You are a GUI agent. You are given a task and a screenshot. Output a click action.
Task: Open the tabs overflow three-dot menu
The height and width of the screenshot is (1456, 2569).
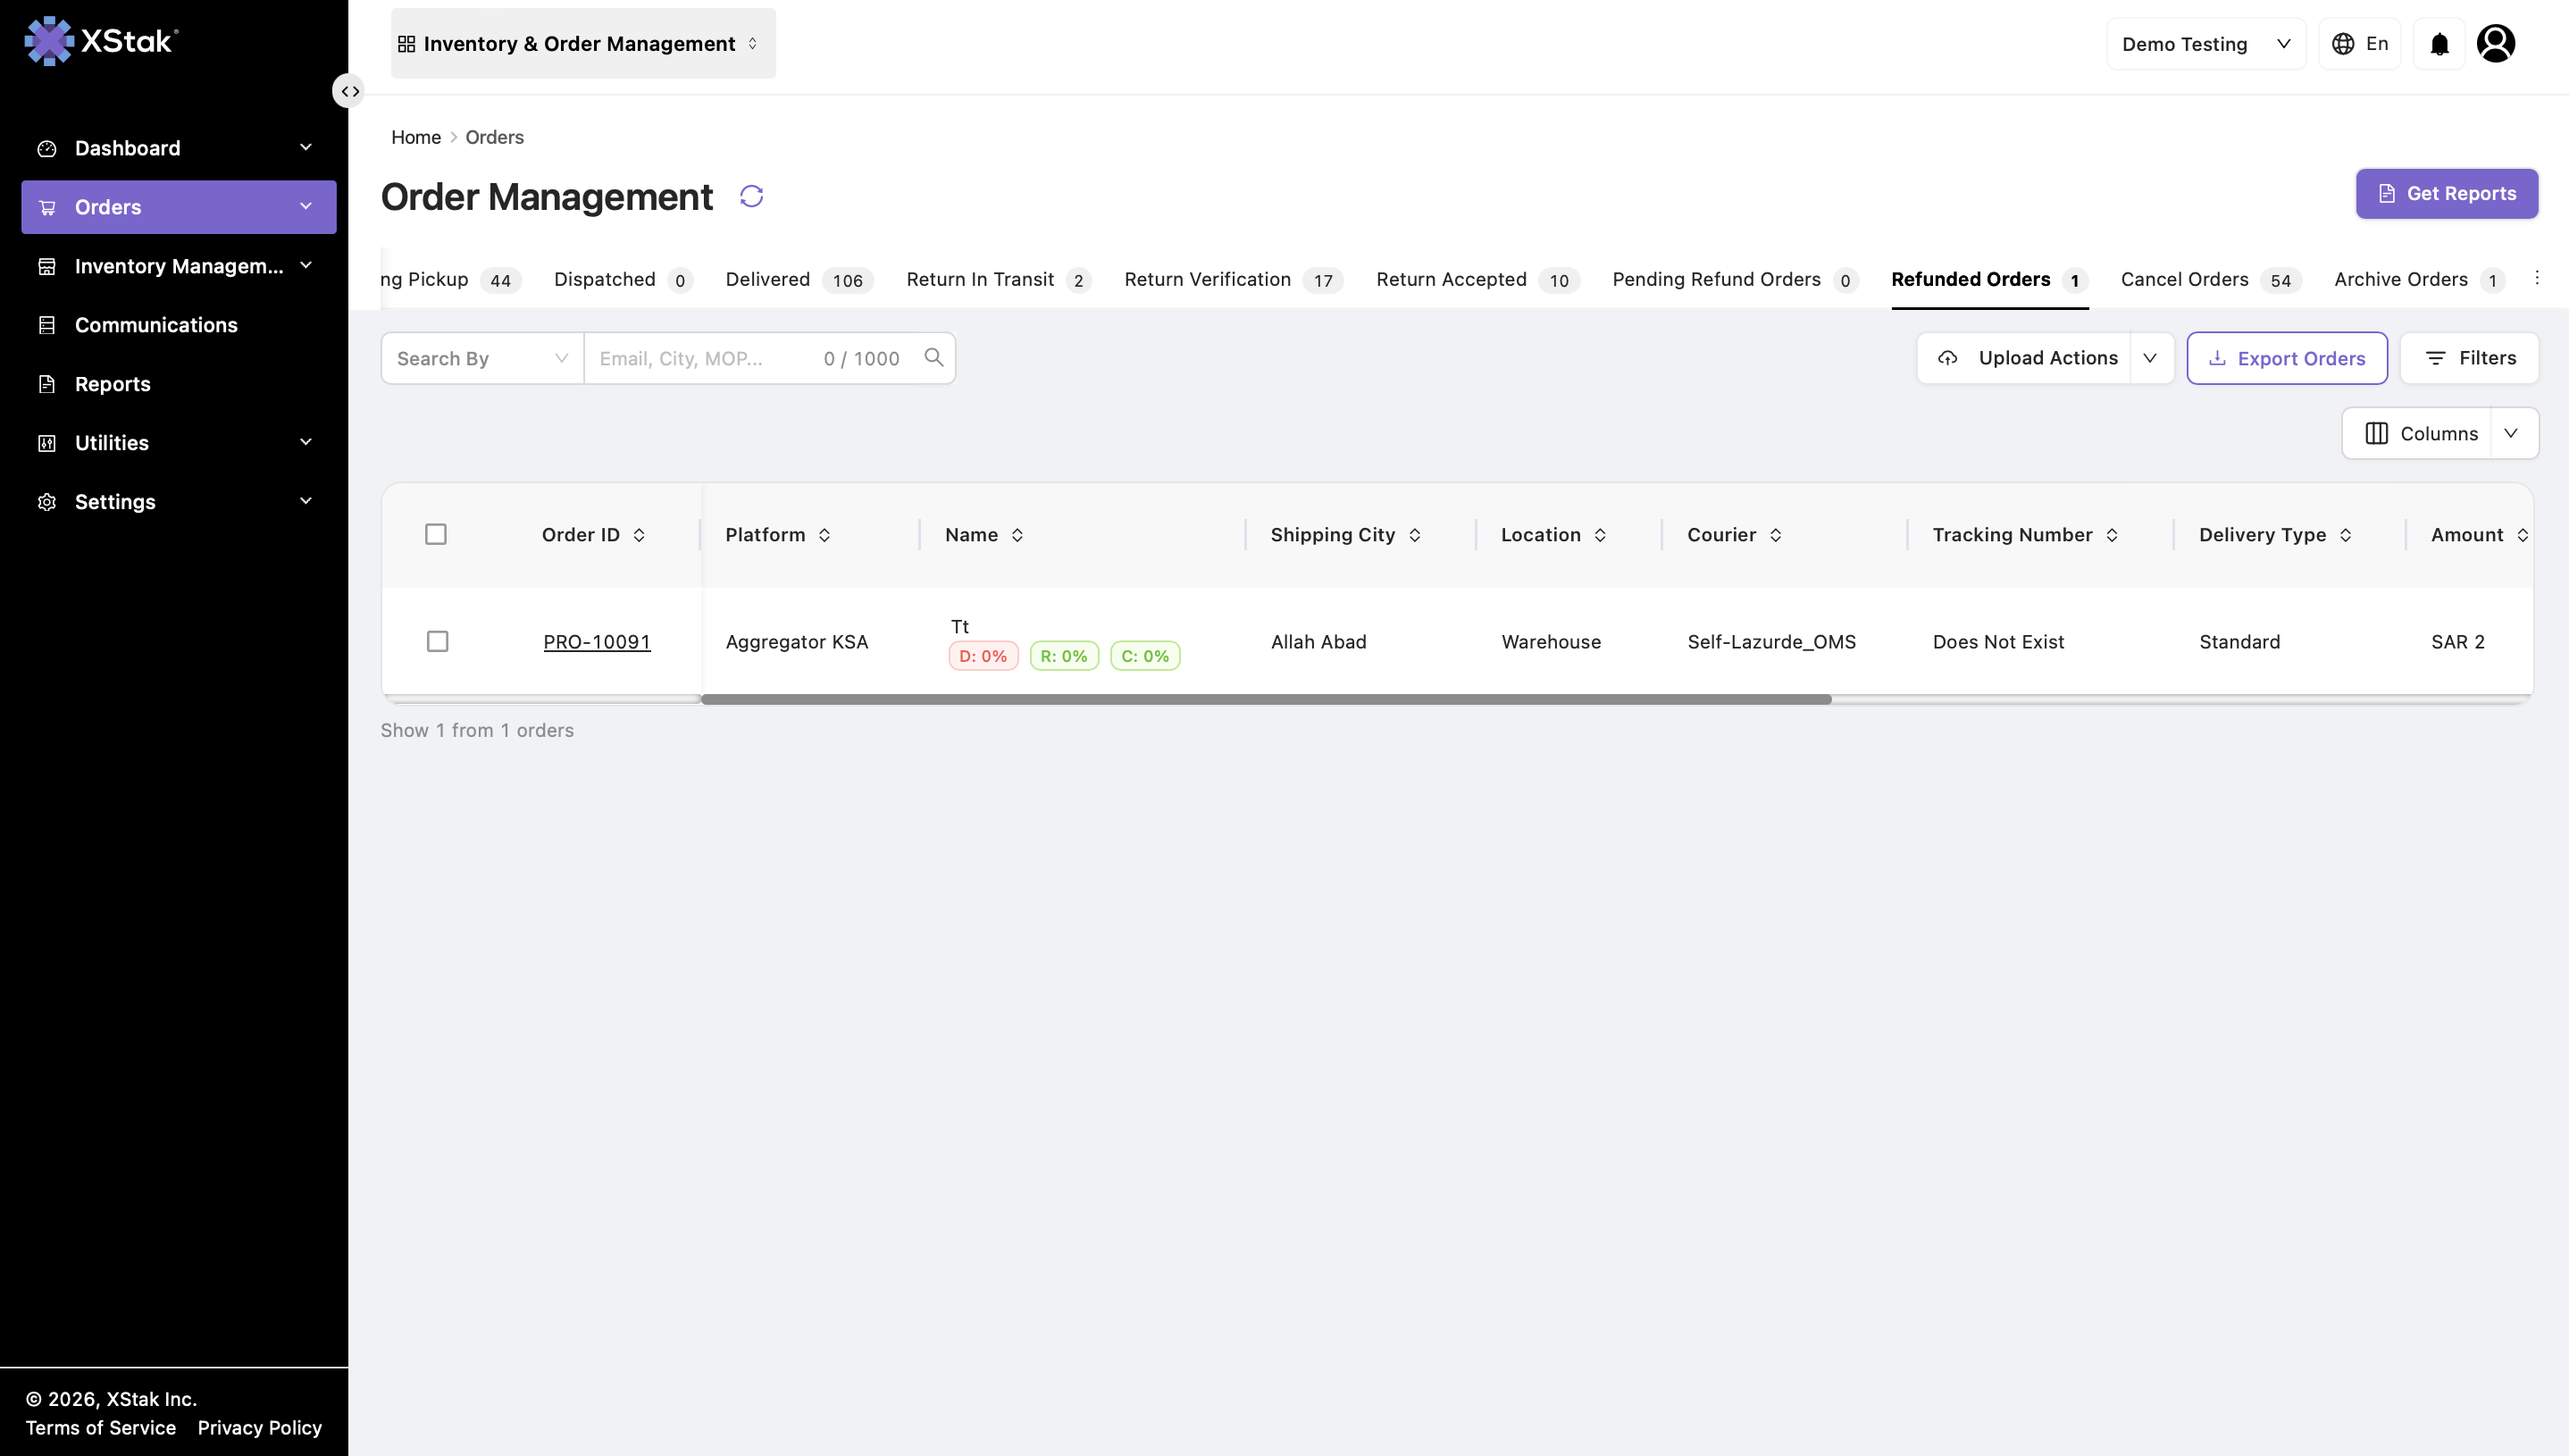[x=2536, y=278]
